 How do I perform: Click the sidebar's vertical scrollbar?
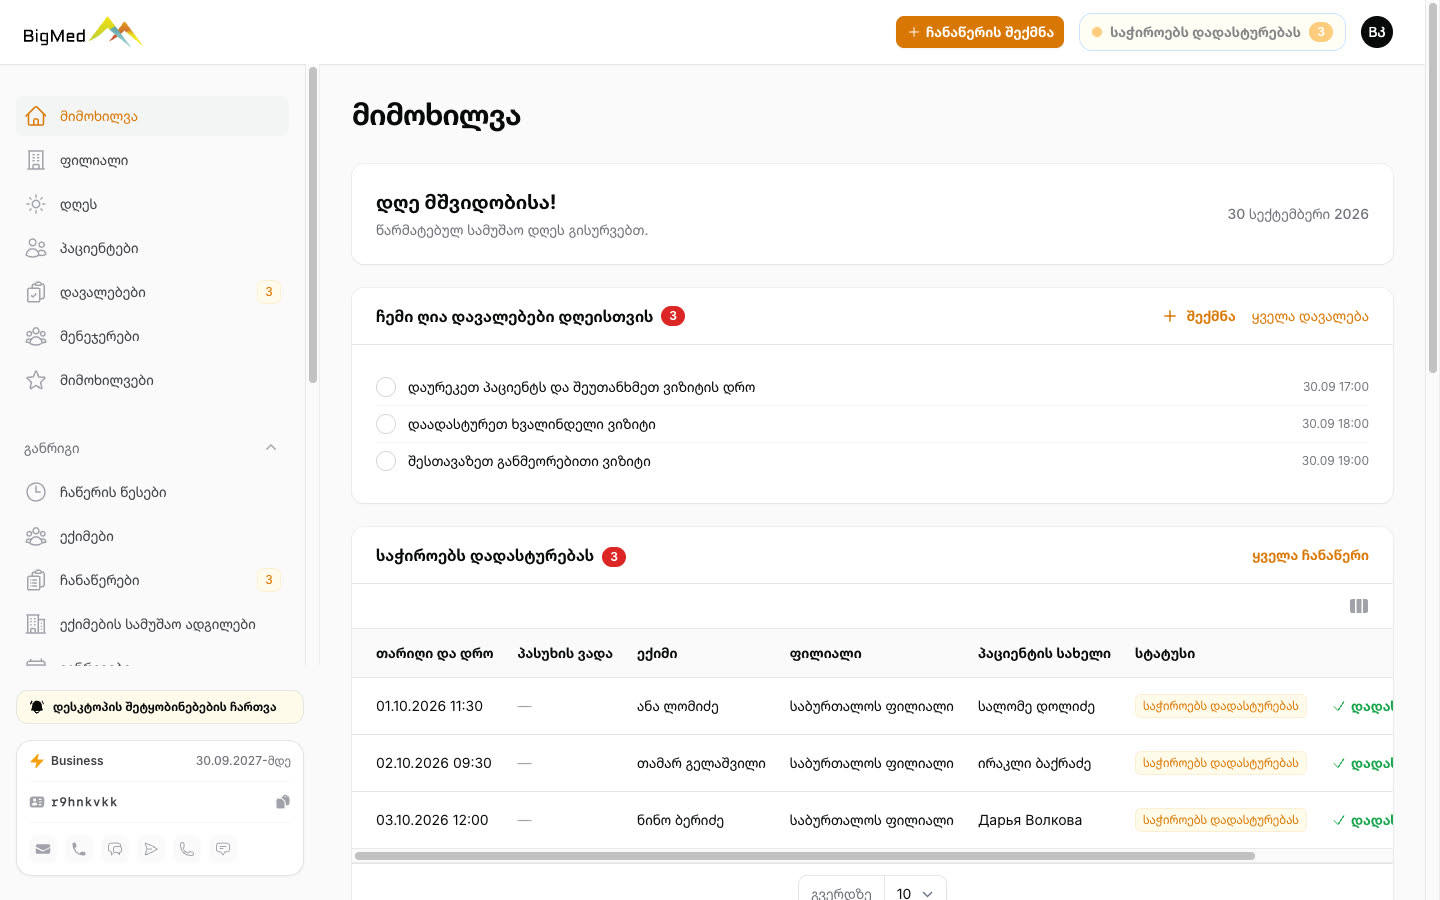tap(313, 225)
